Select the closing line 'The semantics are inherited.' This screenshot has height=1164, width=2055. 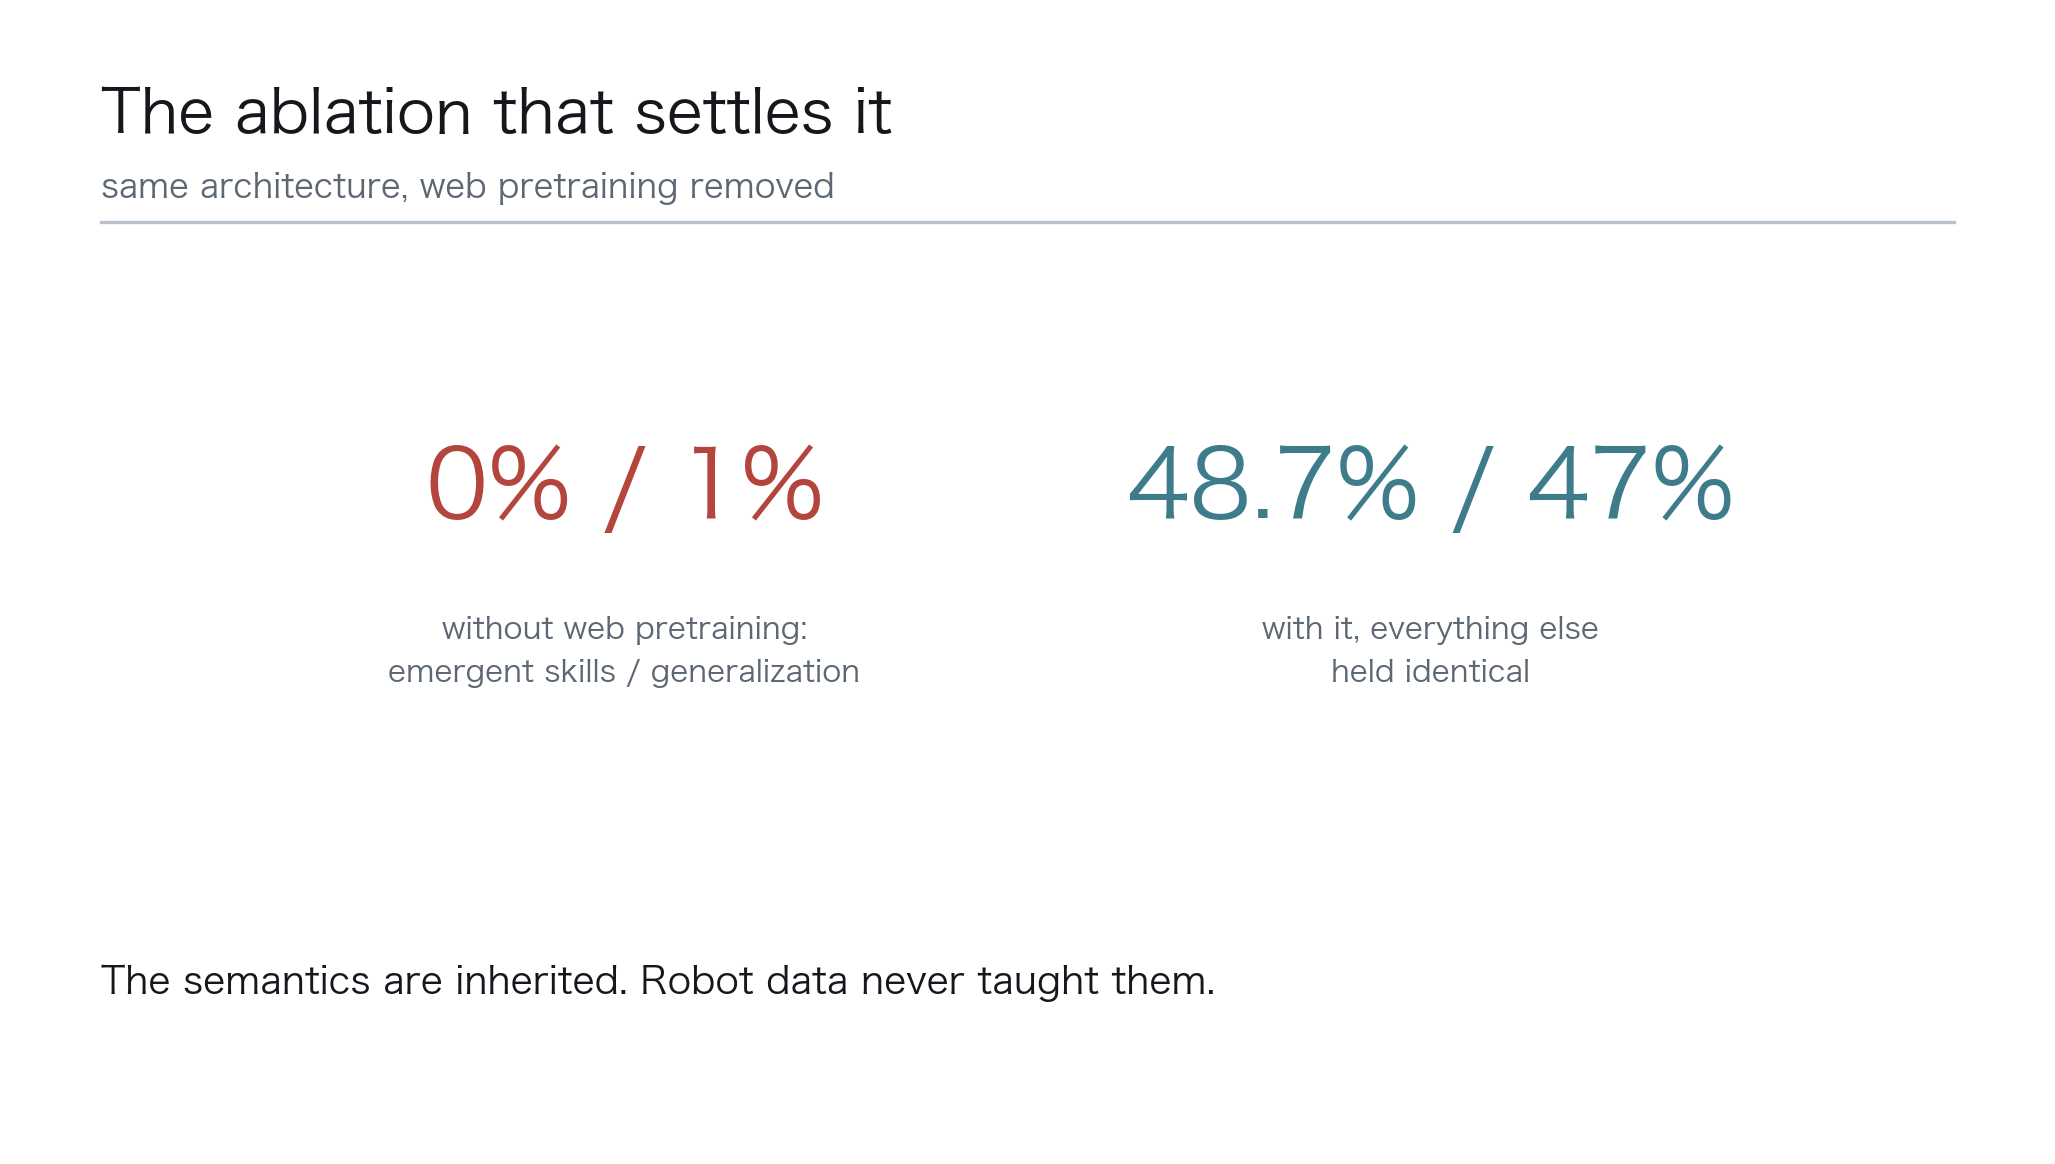364,980
